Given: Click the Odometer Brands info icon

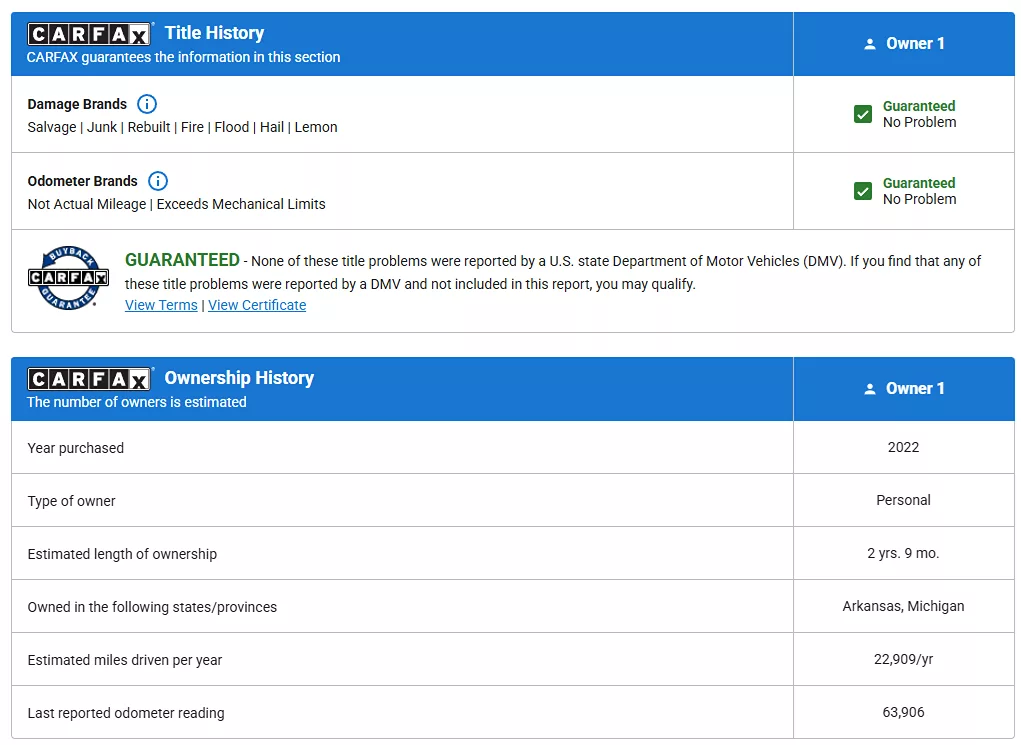Looking at the screenshot, I should pos(158,181).
